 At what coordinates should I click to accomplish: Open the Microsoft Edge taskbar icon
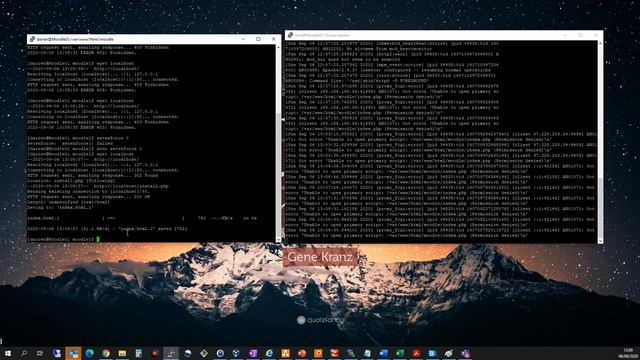pos(89,353)
